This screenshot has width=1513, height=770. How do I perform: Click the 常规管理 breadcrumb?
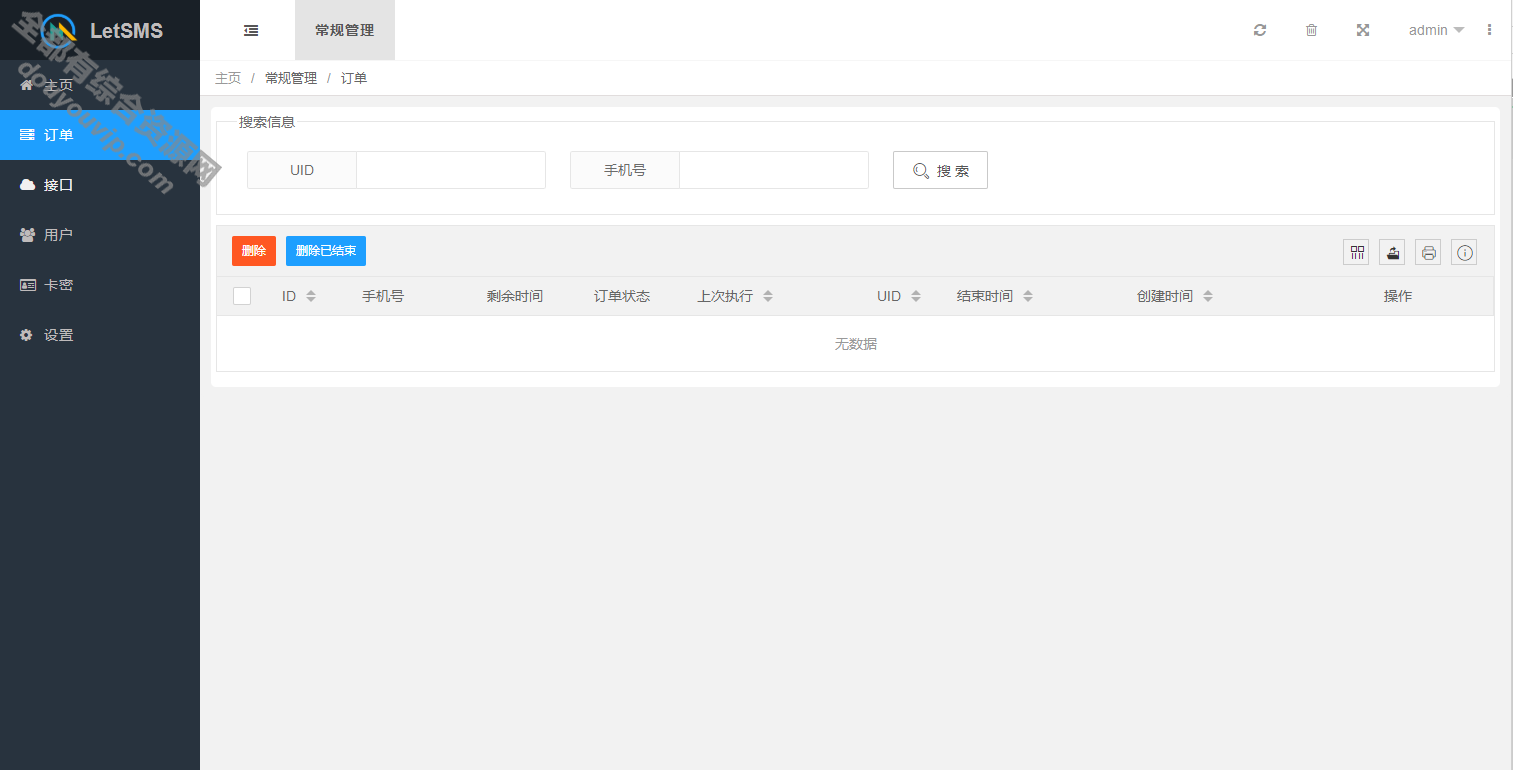tap(291, 78)
